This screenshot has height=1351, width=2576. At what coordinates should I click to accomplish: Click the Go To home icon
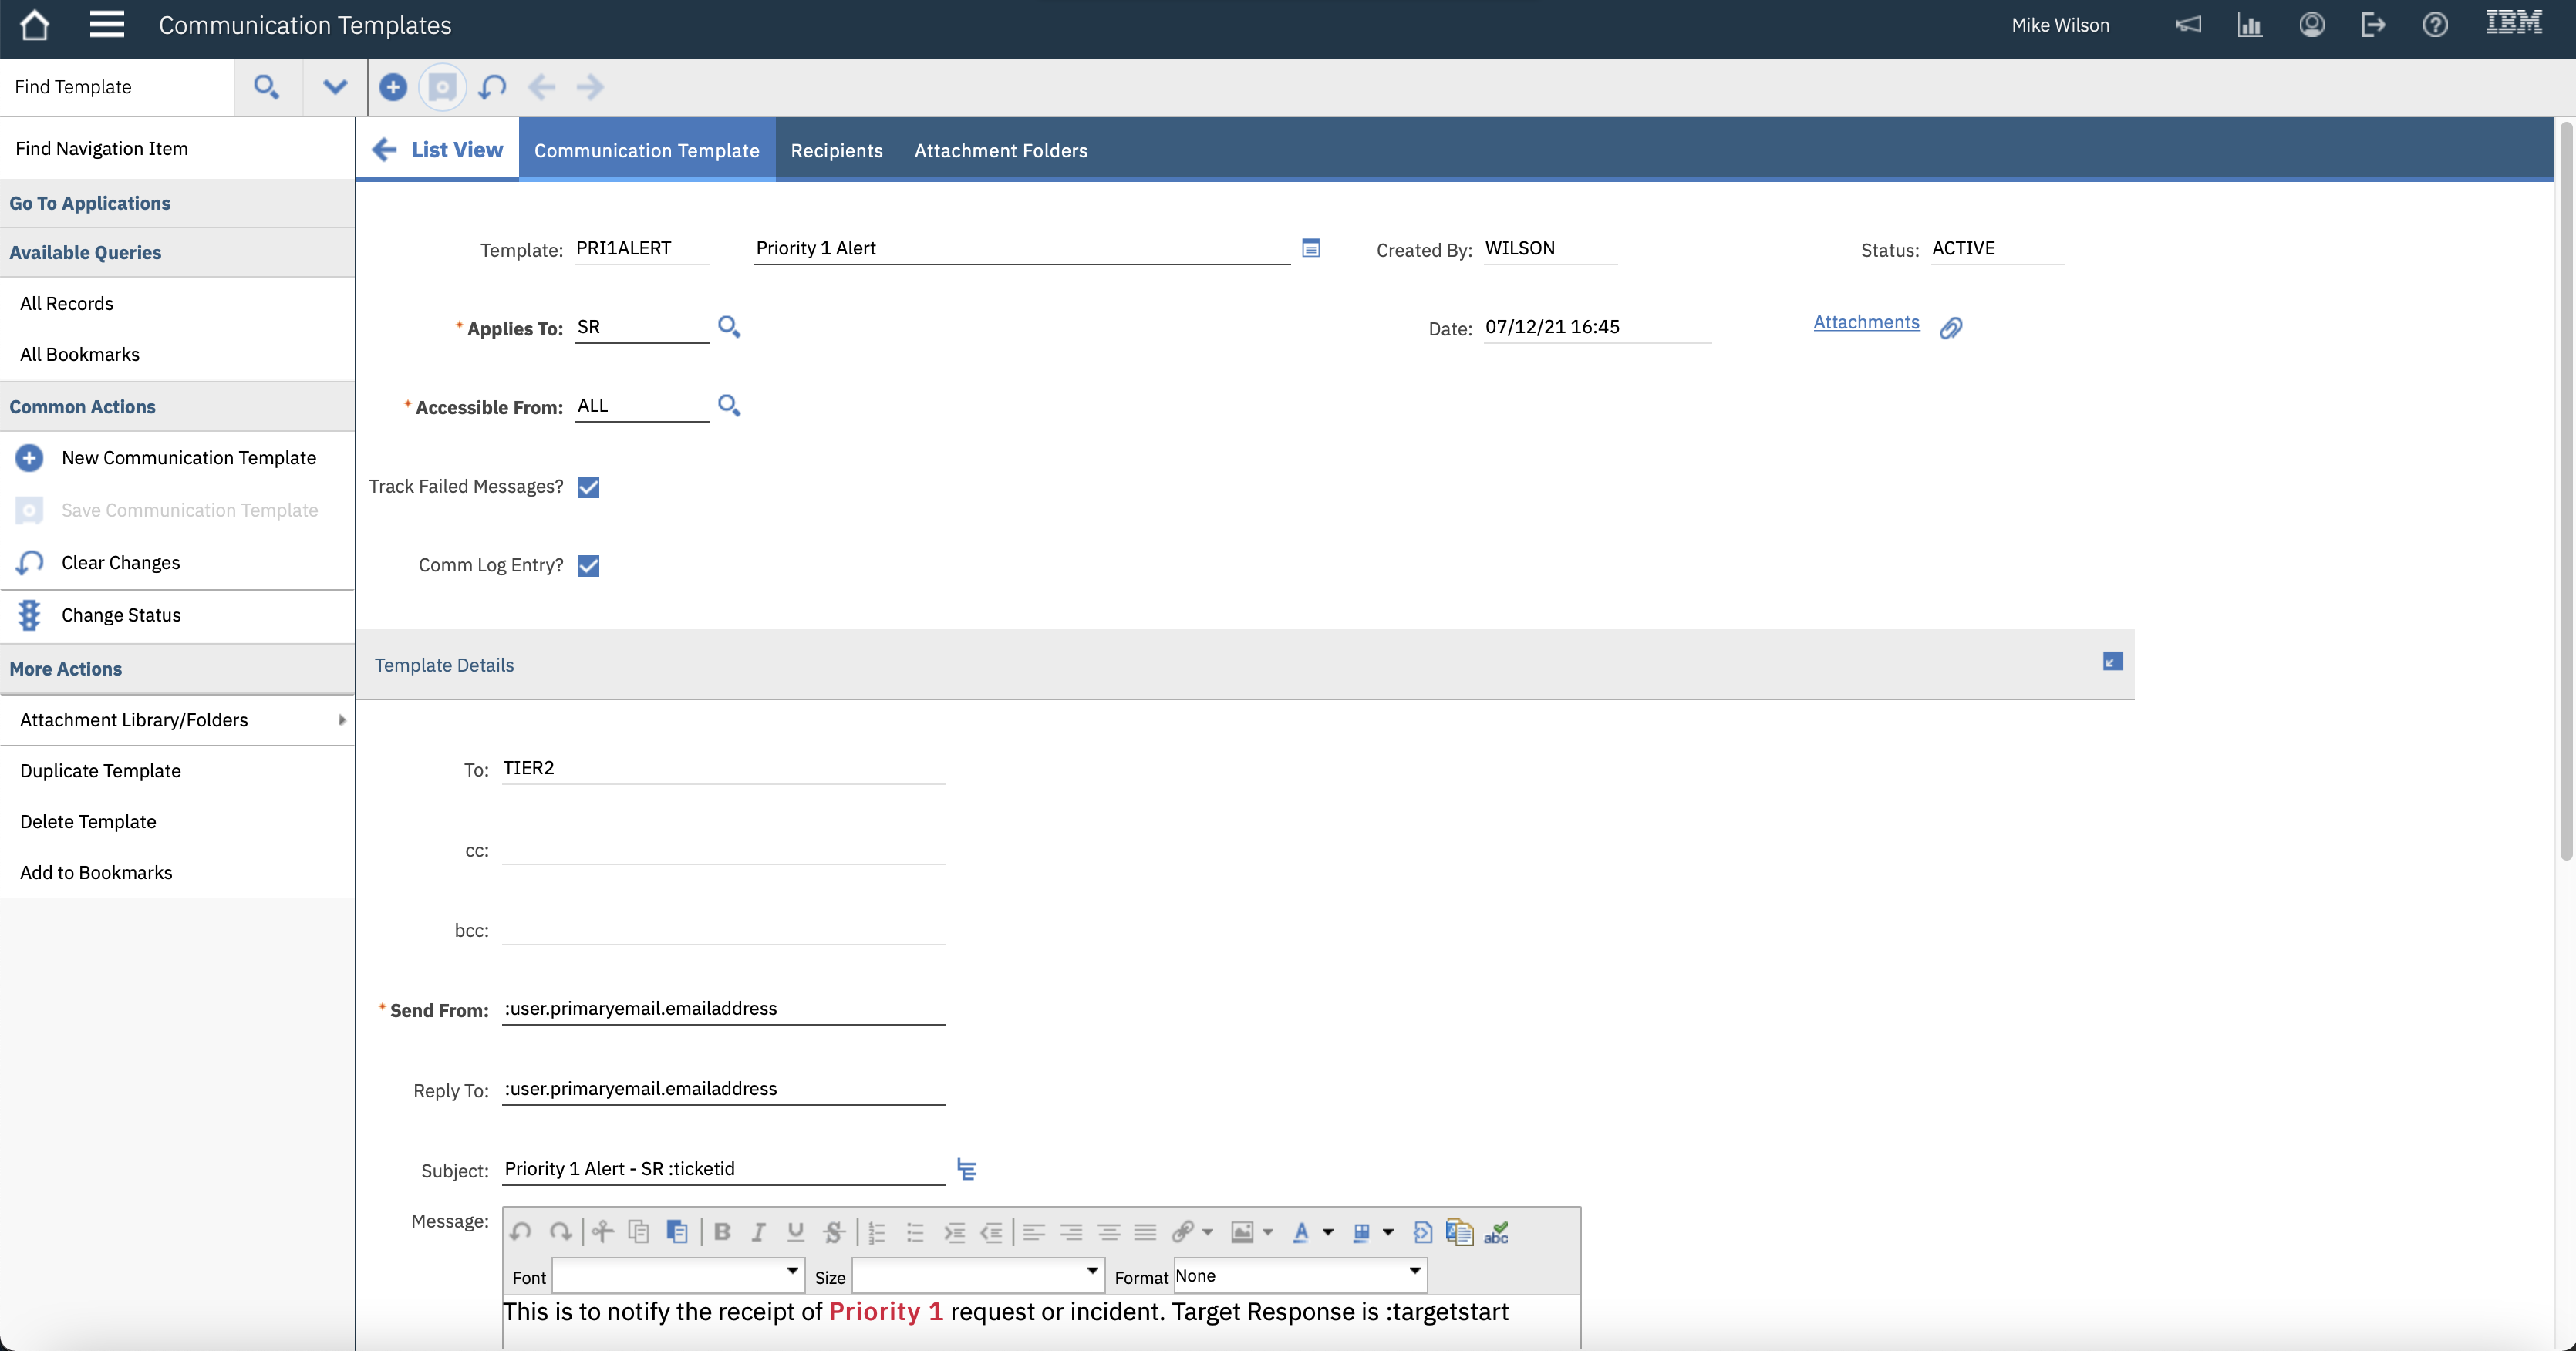(34, 25)
